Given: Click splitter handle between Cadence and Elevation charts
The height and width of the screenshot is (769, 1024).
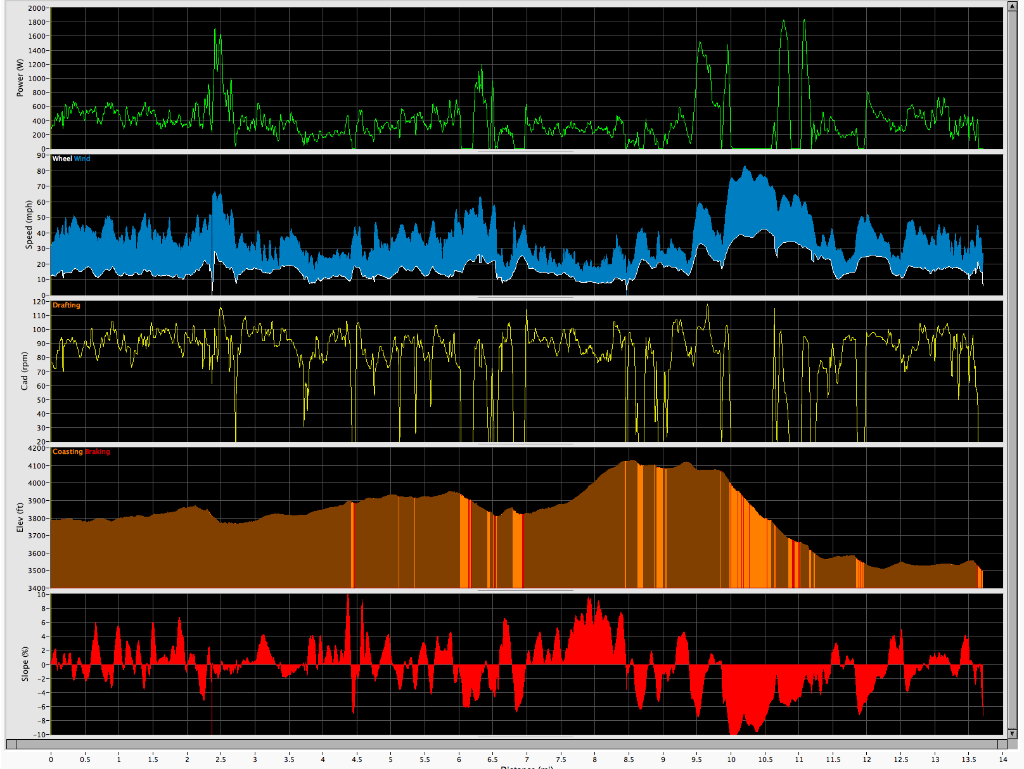Looking at the screenshot, I should coord(526,443).
